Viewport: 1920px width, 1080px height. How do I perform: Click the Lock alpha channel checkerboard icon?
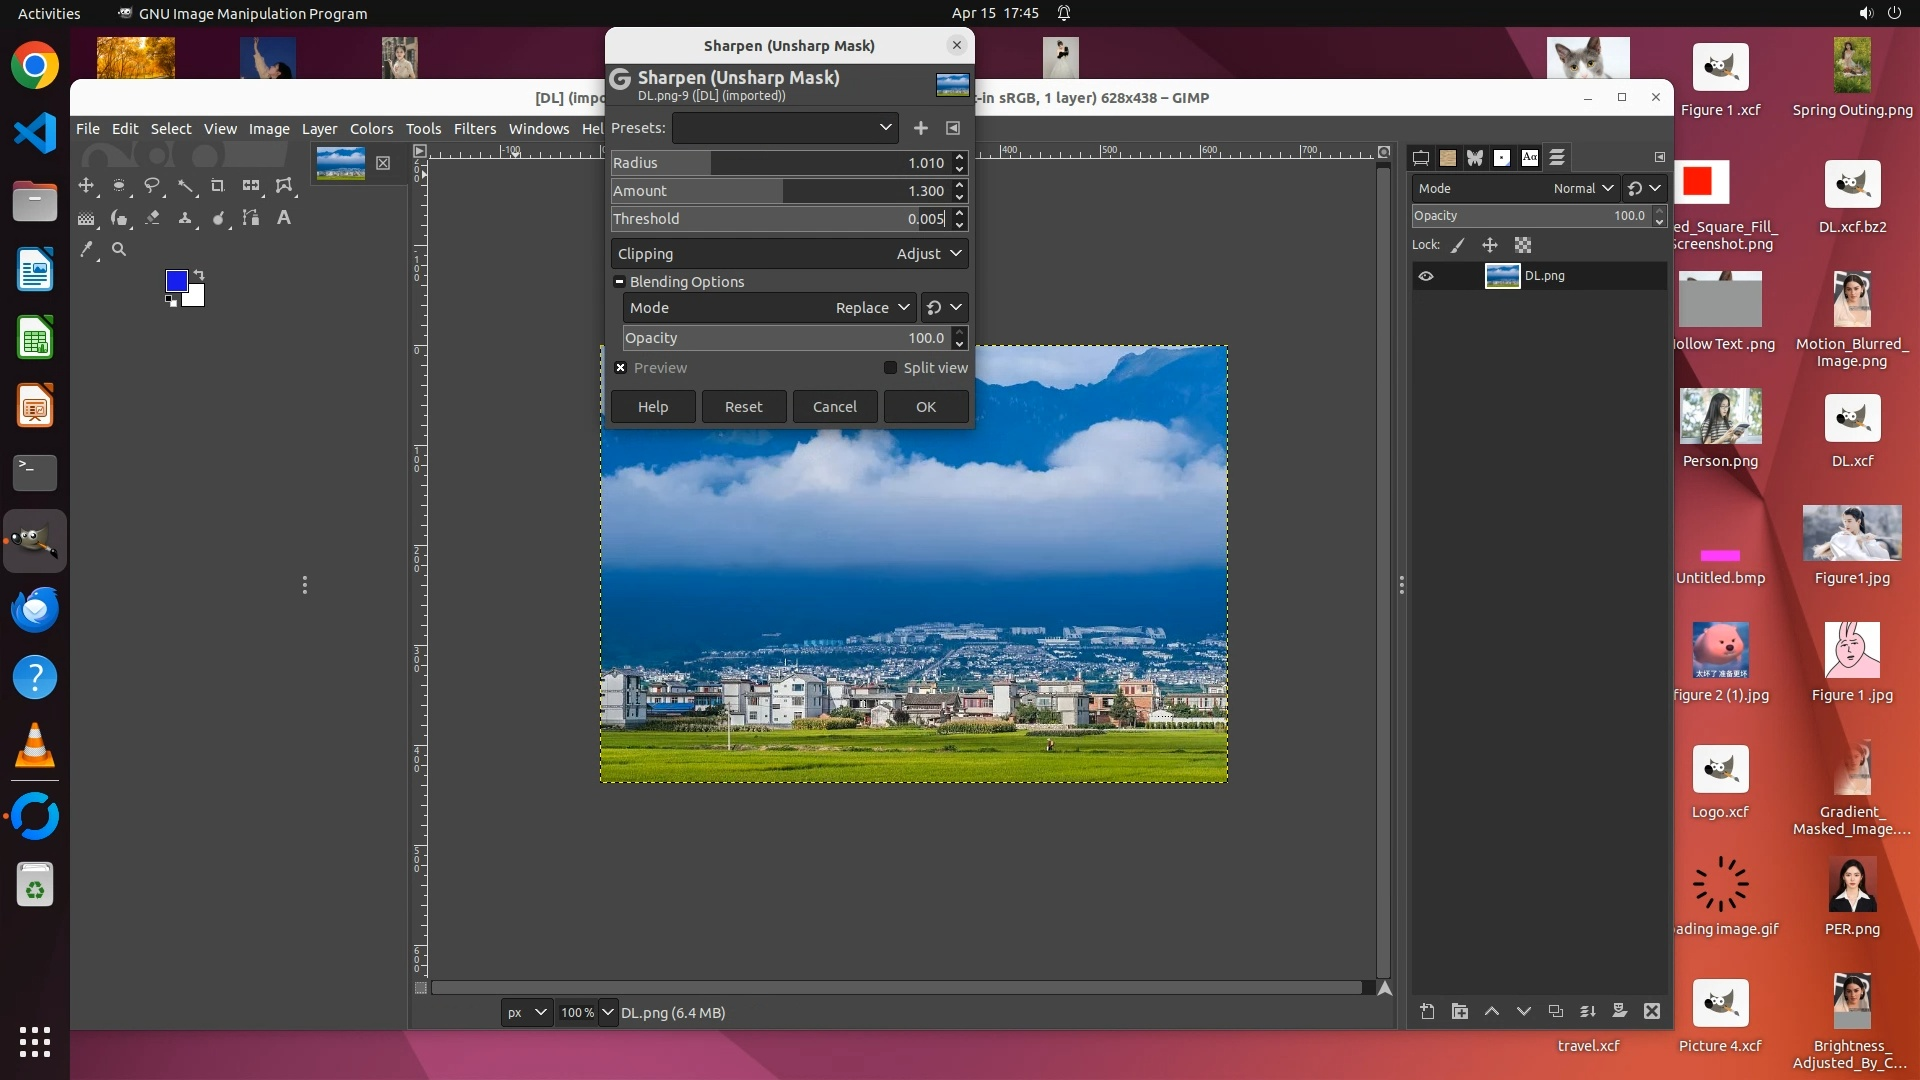[x=1523, y=245]
